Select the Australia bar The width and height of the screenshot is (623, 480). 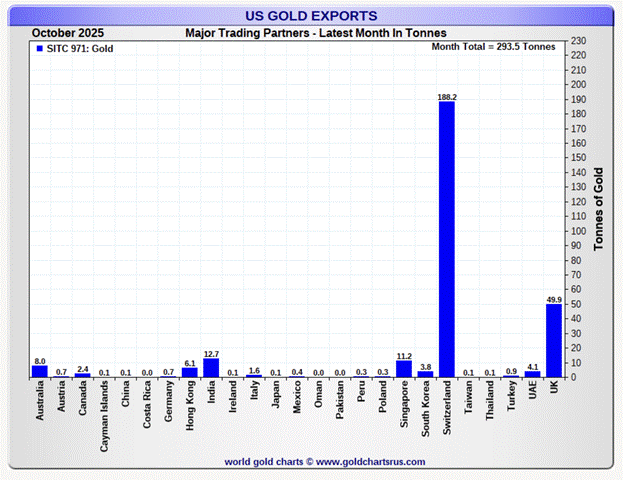coord(39,371)
